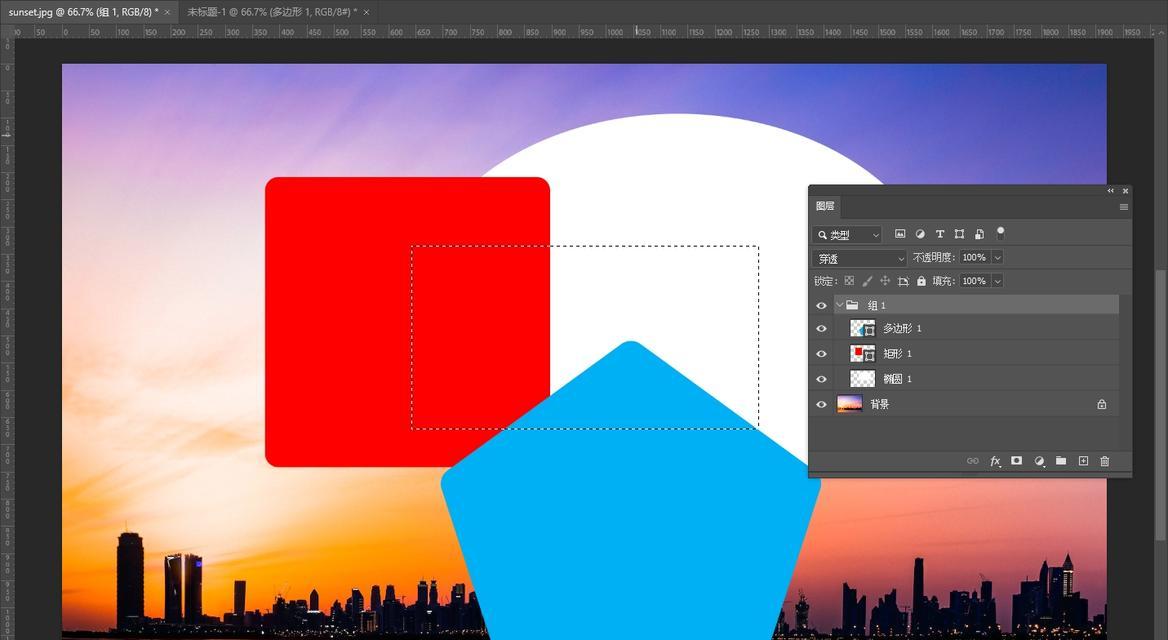Screen dimensions: 1168x640
Task: Hide the 椭圆 1 layer
Action: coord(822,379)
